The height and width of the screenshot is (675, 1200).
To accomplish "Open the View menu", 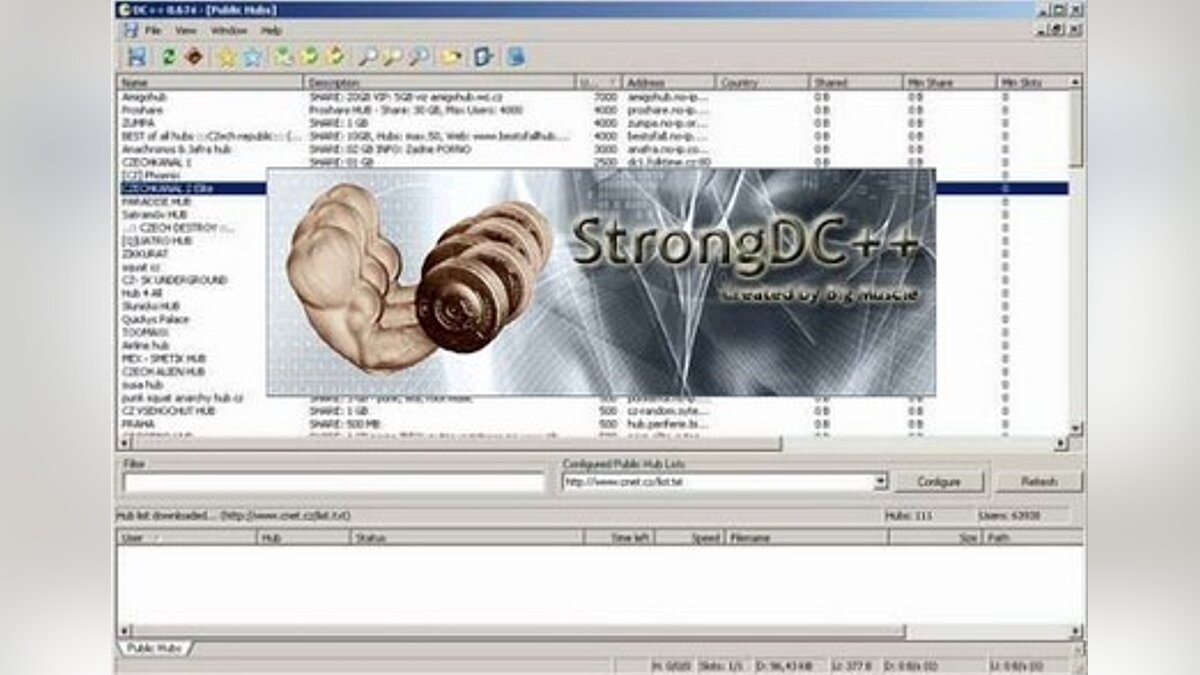I will tap(186, 31).
